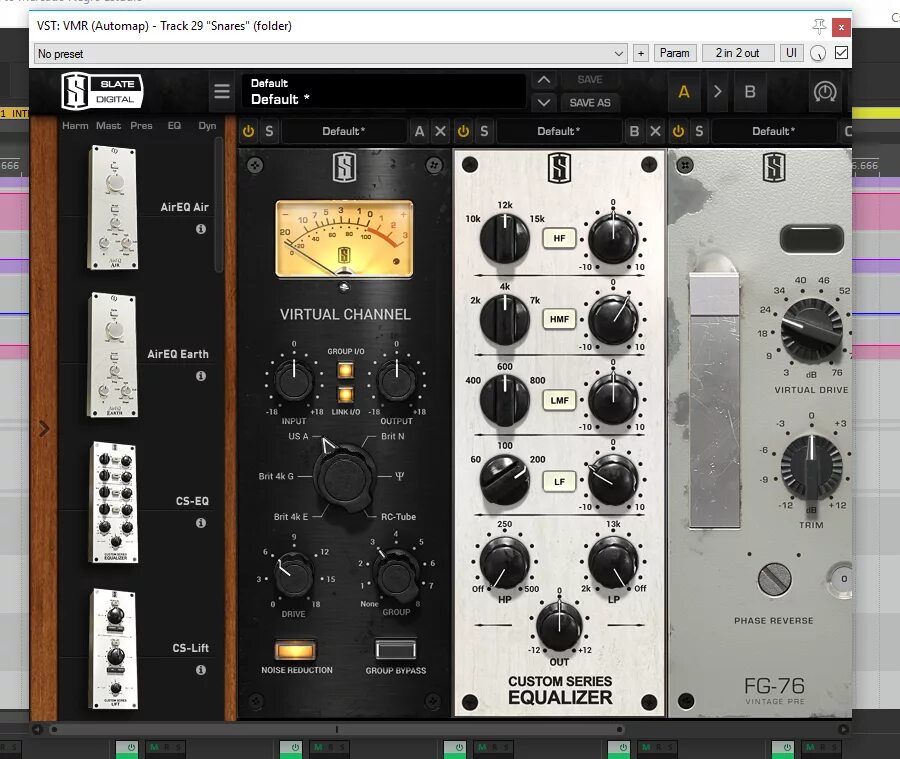900x759 pixels.
Task: Select the AirEQ Earth module thumbnail
Action: tap(112, 355)
